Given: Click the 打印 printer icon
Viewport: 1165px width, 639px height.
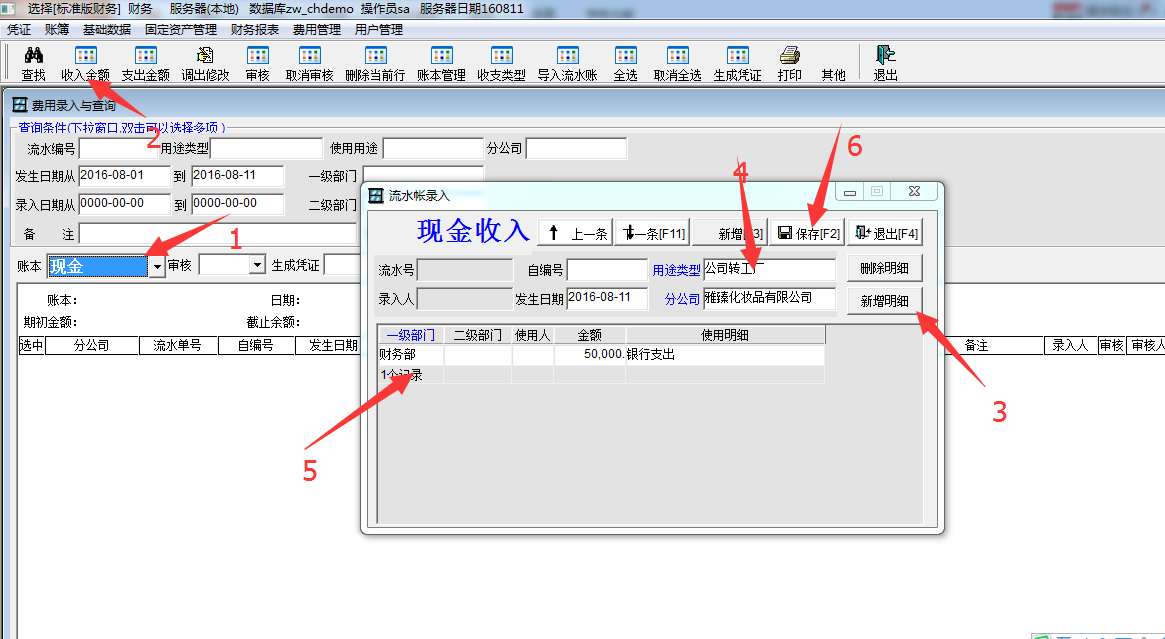Looking at the screenshot, I should (x=789, y=56).
